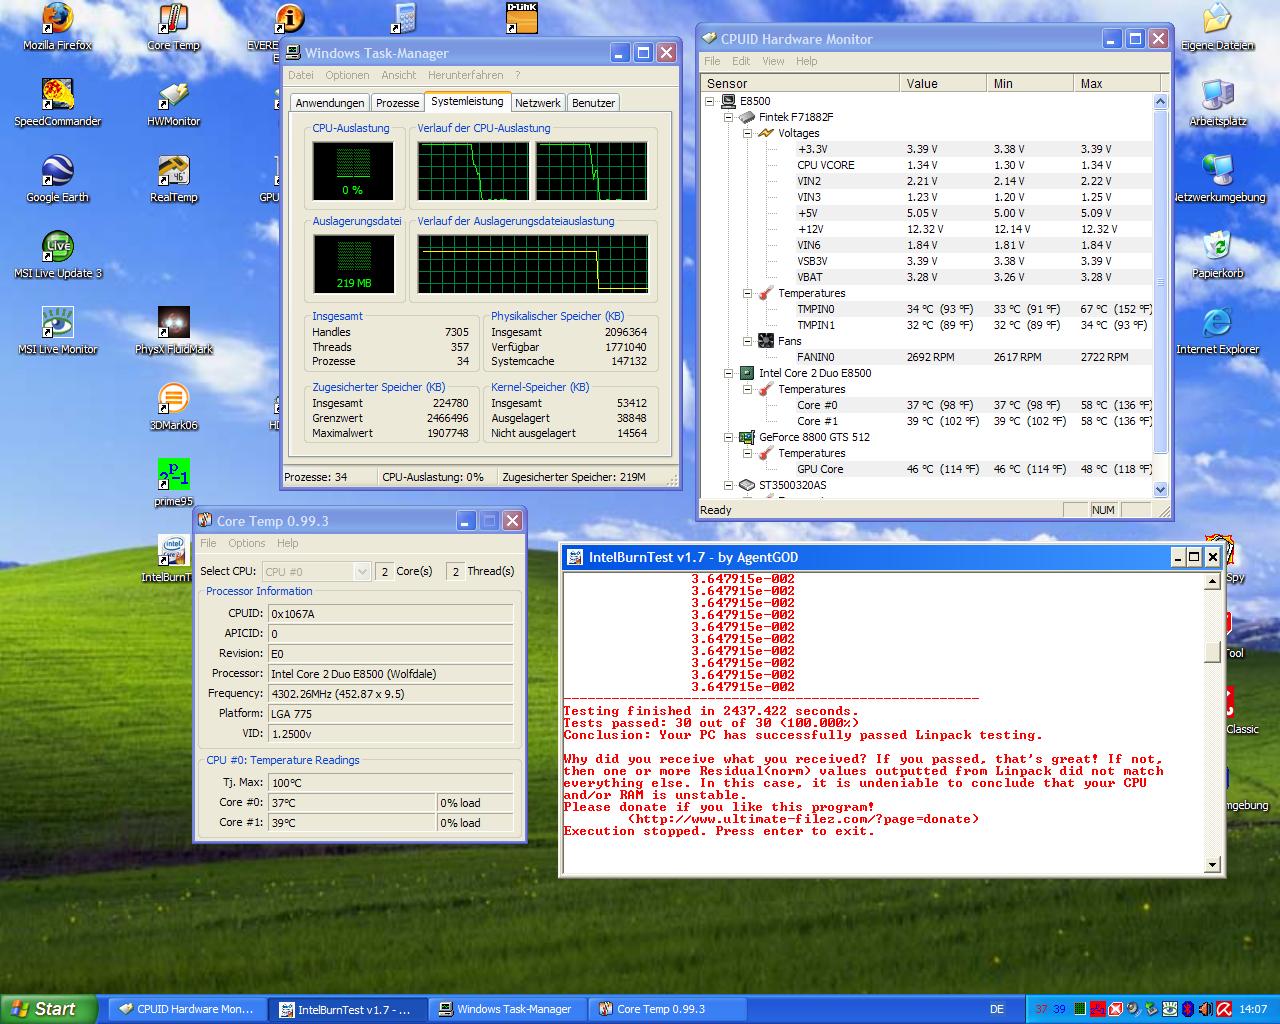Image resolution: width=1280 pixels, height=1024 pixels.
Task: Launch MSI Live Update 3 icon
Action: pyautogui.click(x=57, y=256)
